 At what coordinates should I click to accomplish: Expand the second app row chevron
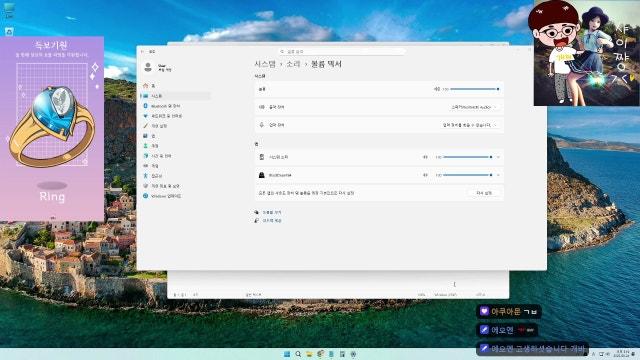click(x=498, y=175)
